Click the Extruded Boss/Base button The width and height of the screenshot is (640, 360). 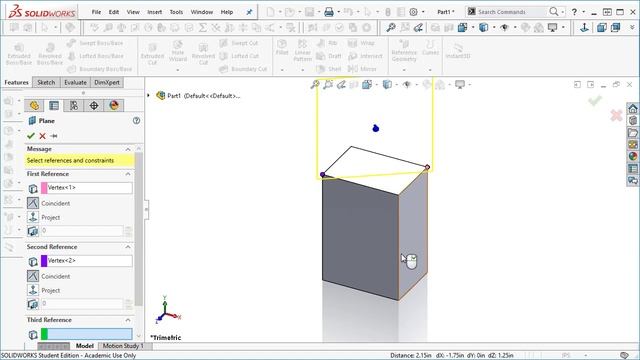19,54
